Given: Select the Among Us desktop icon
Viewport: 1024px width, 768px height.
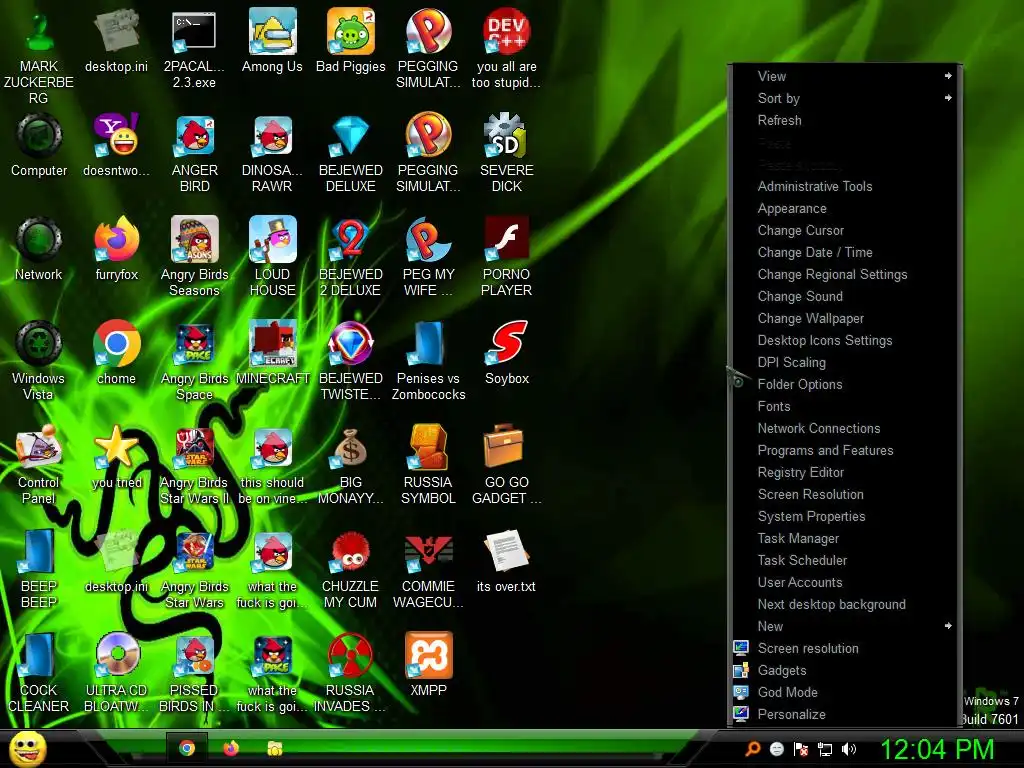Looking at the screenshot, I should click(x=272, y=40).
